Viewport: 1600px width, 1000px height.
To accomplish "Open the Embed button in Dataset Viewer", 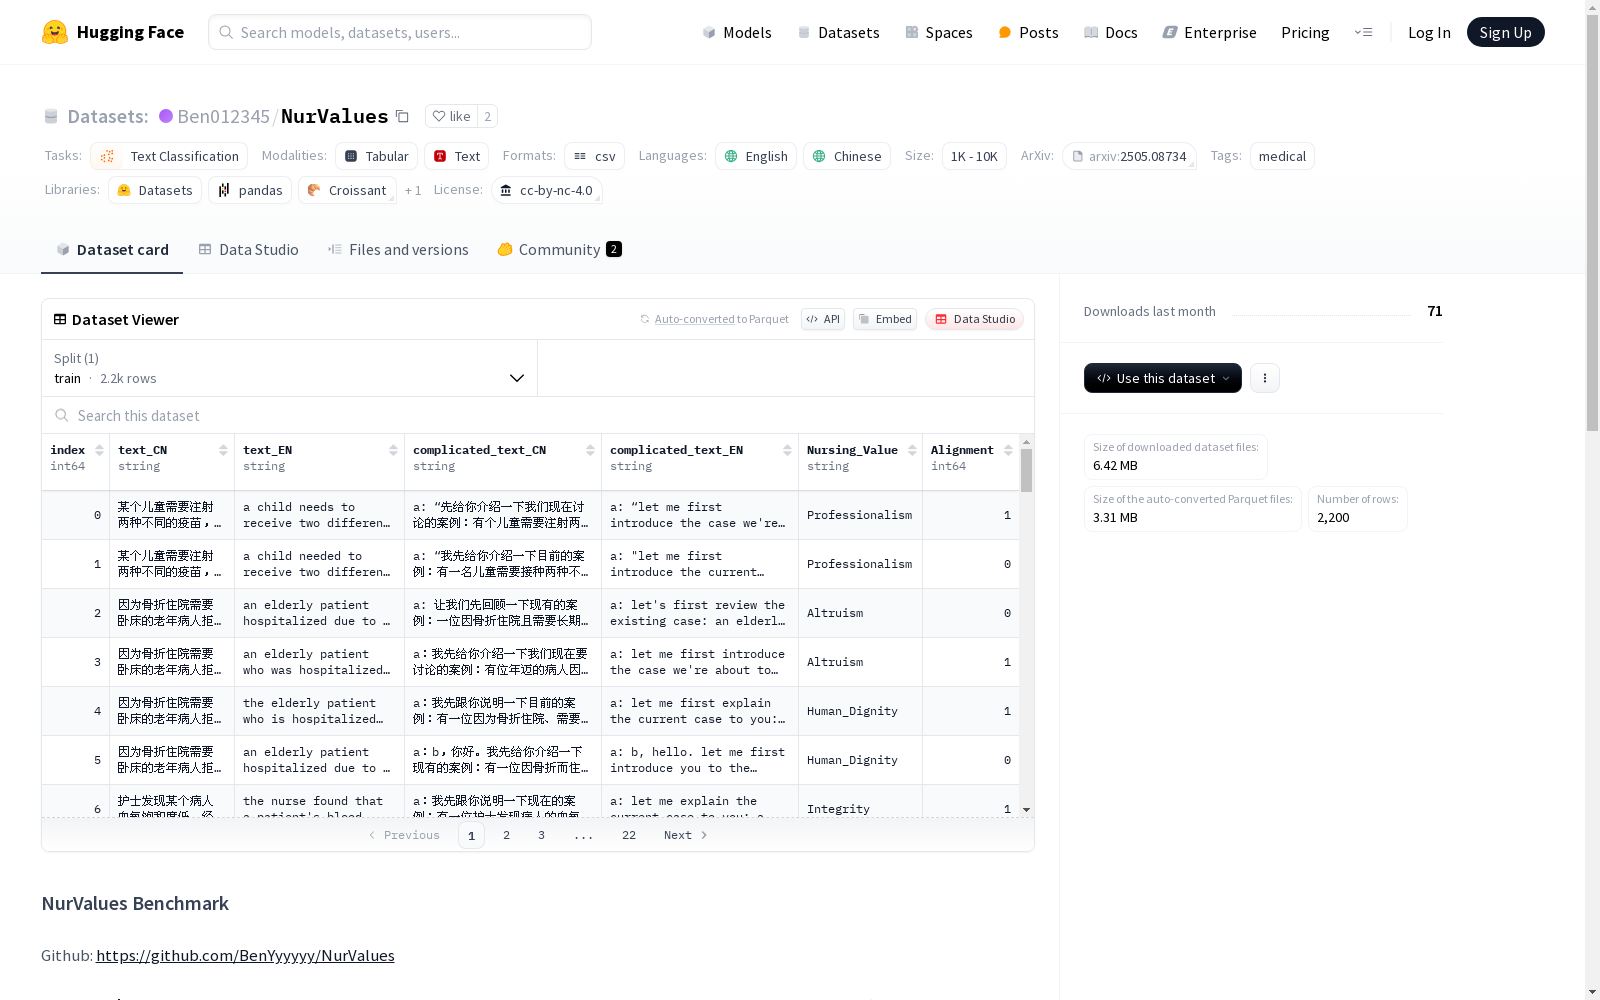I will click(x=885, y=319).
